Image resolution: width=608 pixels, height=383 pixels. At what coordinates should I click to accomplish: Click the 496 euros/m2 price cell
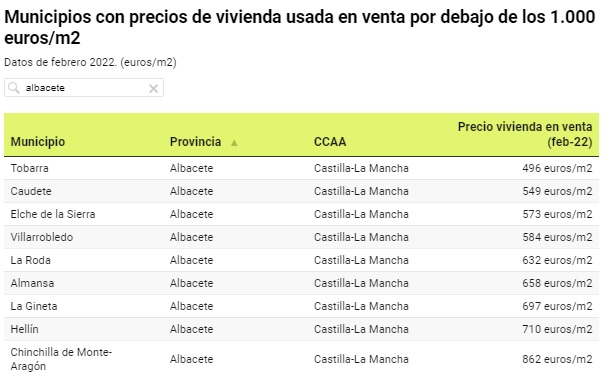[x=557, y=168]
